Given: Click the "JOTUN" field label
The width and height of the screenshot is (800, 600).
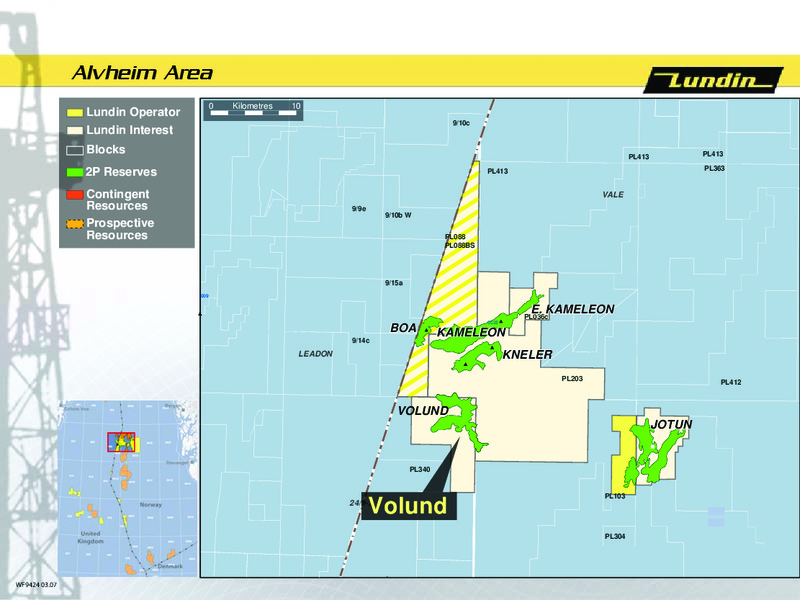Looking at the screenshot, I should [671, 424].
